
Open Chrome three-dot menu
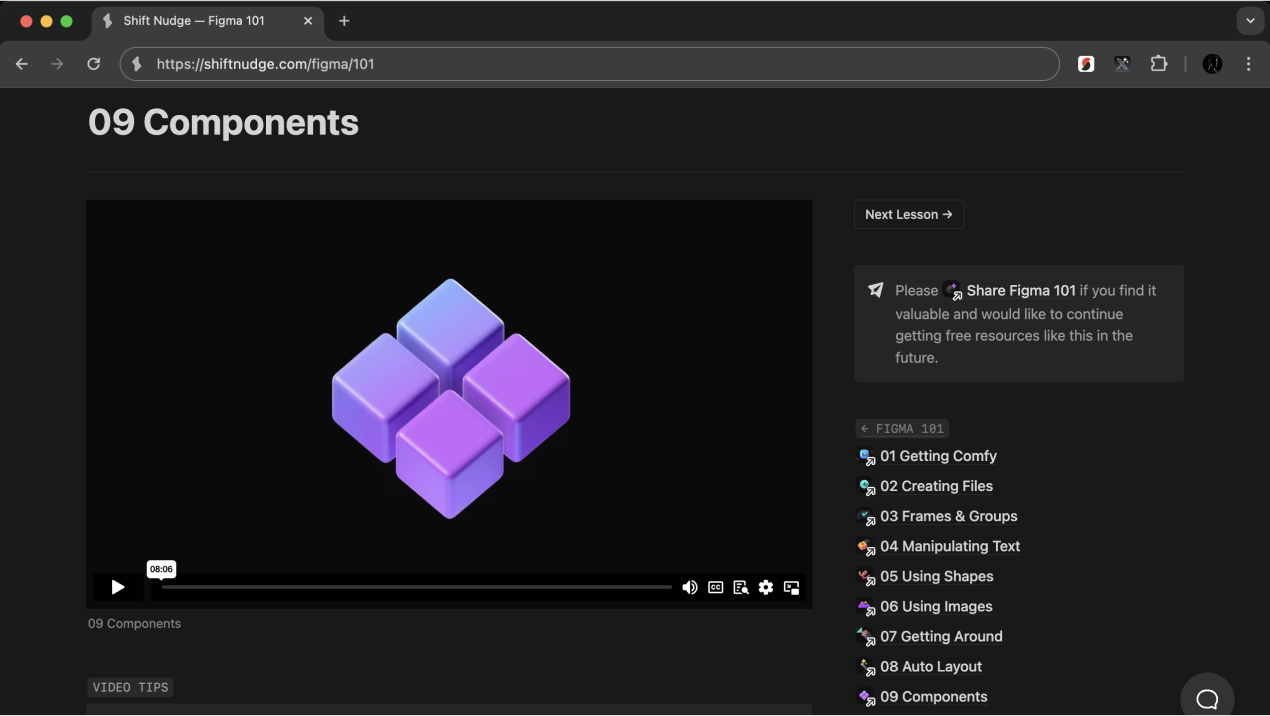1248,64
